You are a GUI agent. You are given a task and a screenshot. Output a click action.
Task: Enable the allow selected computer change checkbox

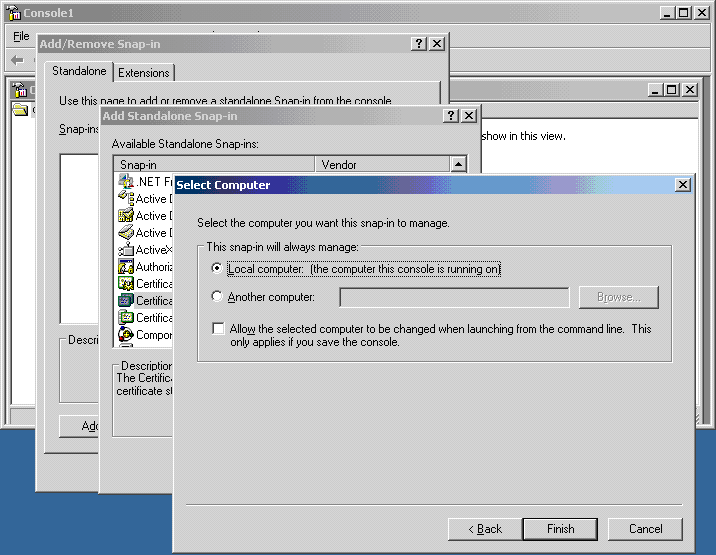tap(218, 328)
